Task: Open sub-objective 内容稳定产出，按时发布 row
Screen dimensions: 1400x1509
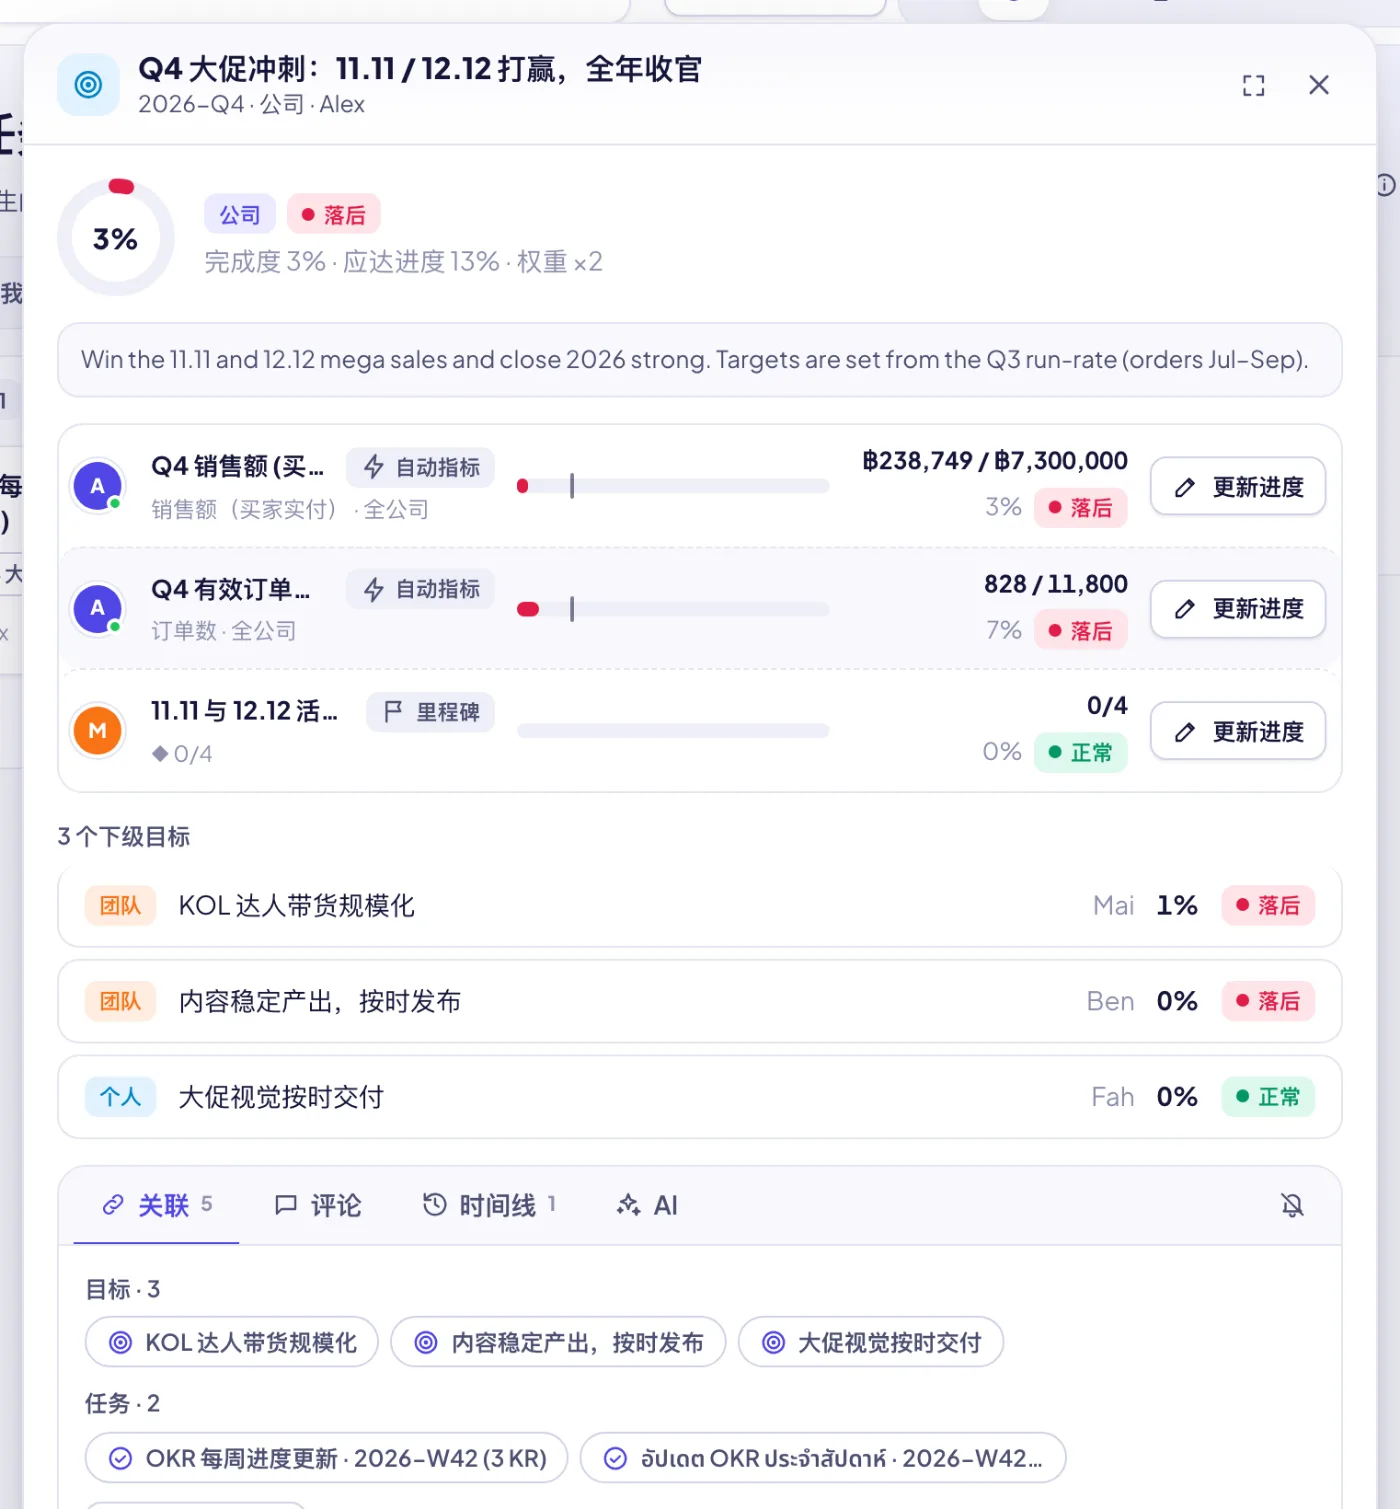Action: (x=700, y=1001)
